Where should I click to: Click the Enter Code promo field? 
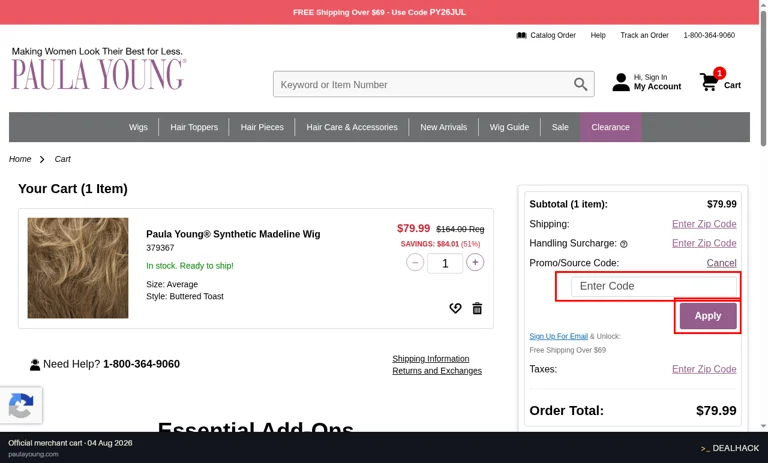654,287
